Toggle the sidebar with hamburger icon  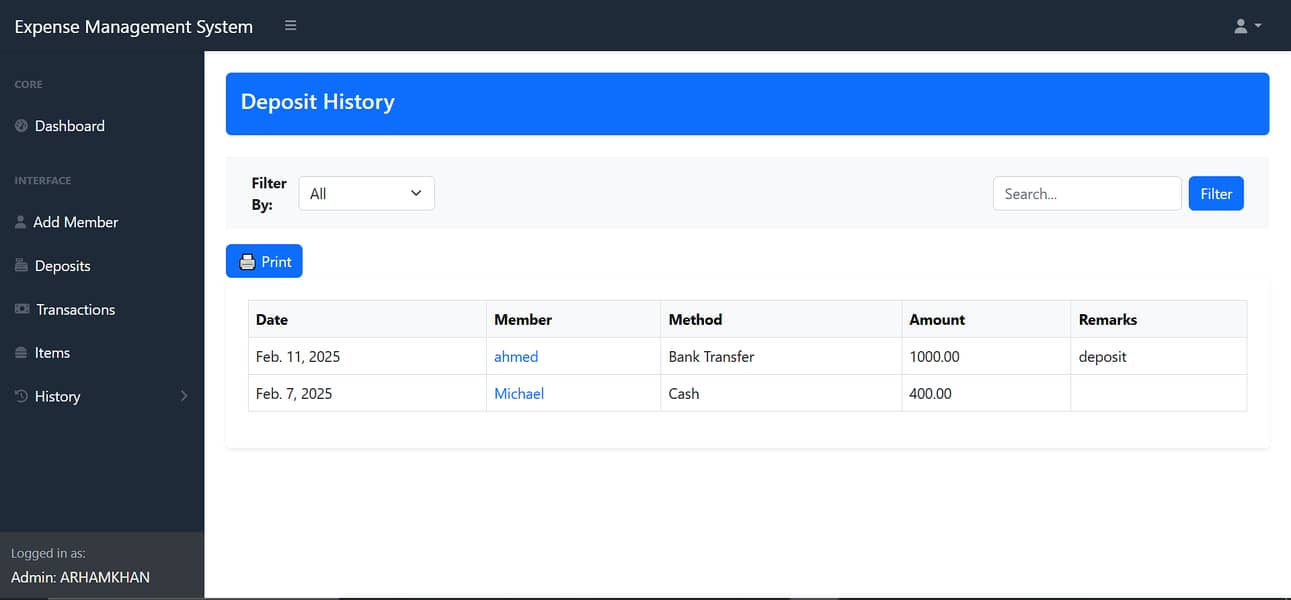click(x=291, y=26)
